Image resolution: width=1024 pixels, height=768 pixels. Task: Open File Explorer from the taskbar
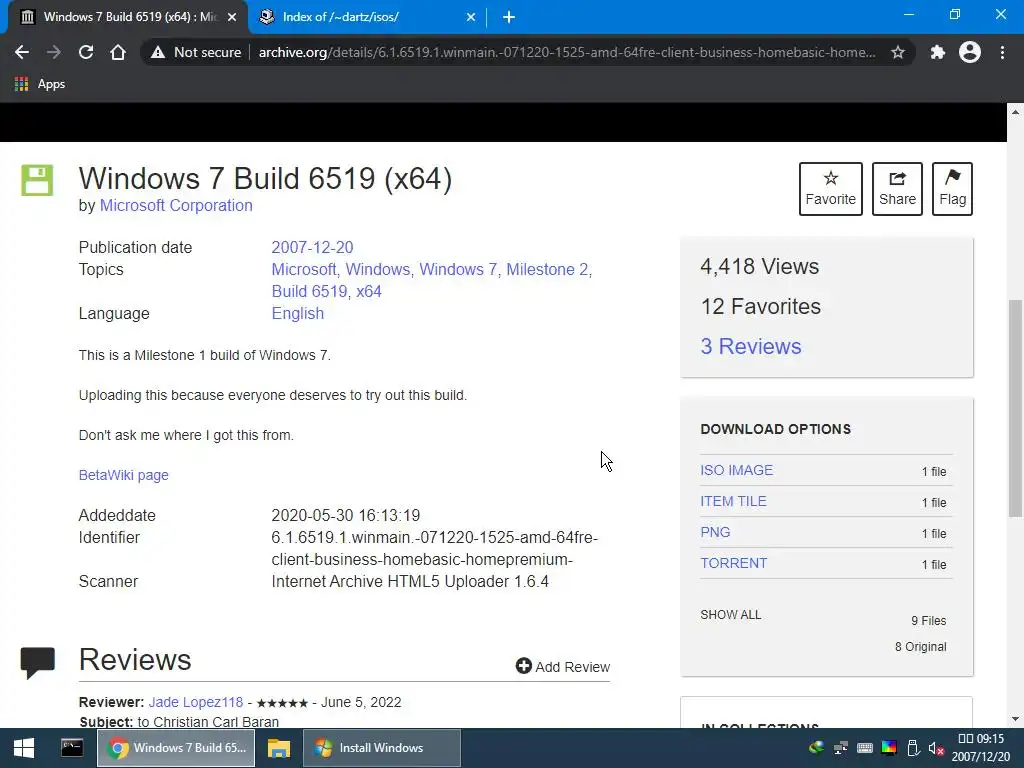(x=279, y=748)
